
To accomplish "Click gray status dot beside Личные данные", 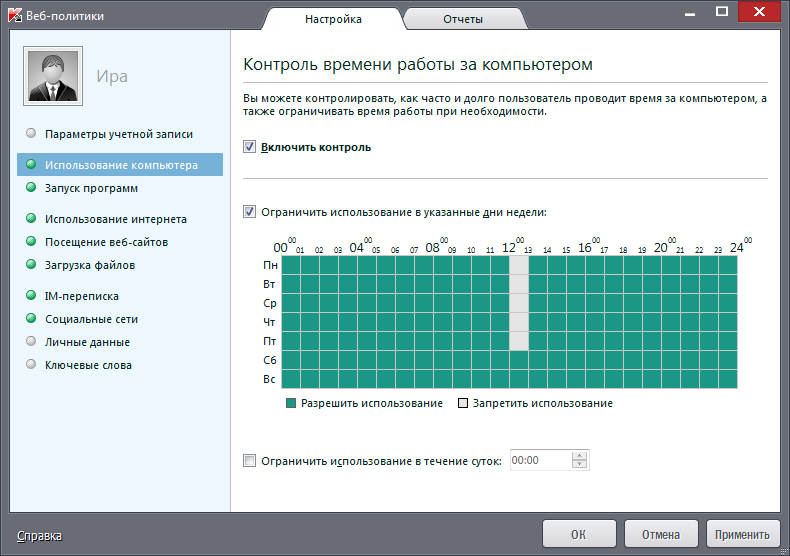I will tap(31, 341).
